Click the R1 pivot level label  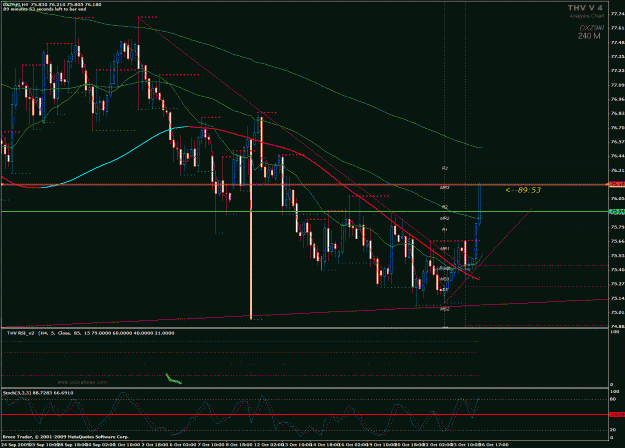pos(444,230)
